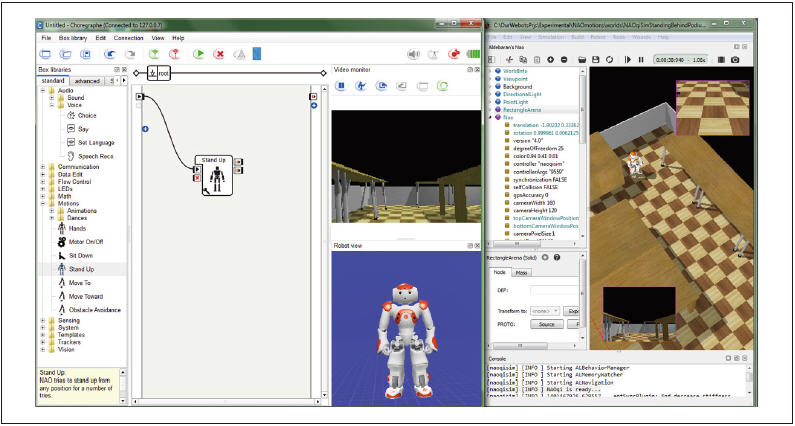Pause the Video monitor stream
Screen dimensions: 795x426
point(340,86)
